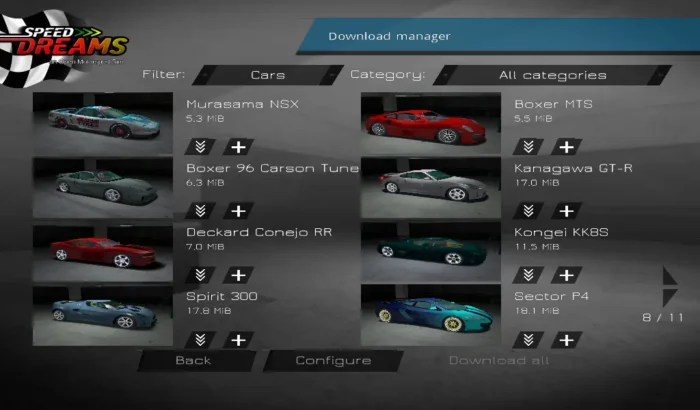Click the upper page arrow above 8 / 11
This screenshot has width=700, height=410.
(x=669, y=276)
